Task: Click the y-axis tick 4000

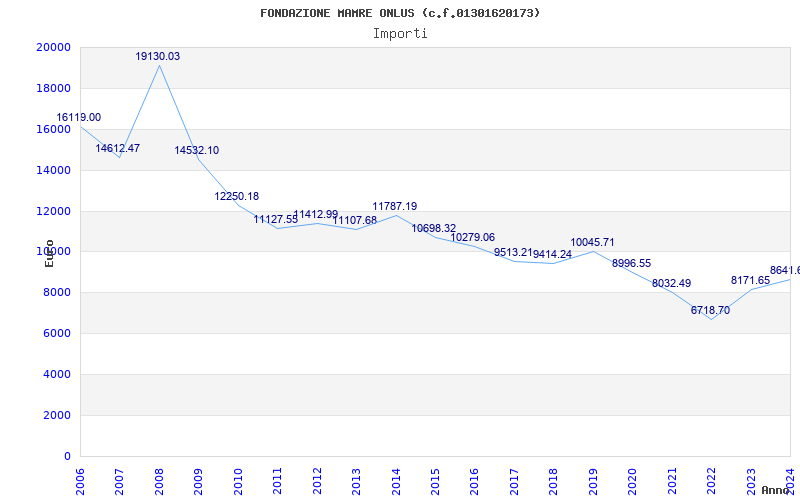Action: pyautogui.click(x=57, y=374)
